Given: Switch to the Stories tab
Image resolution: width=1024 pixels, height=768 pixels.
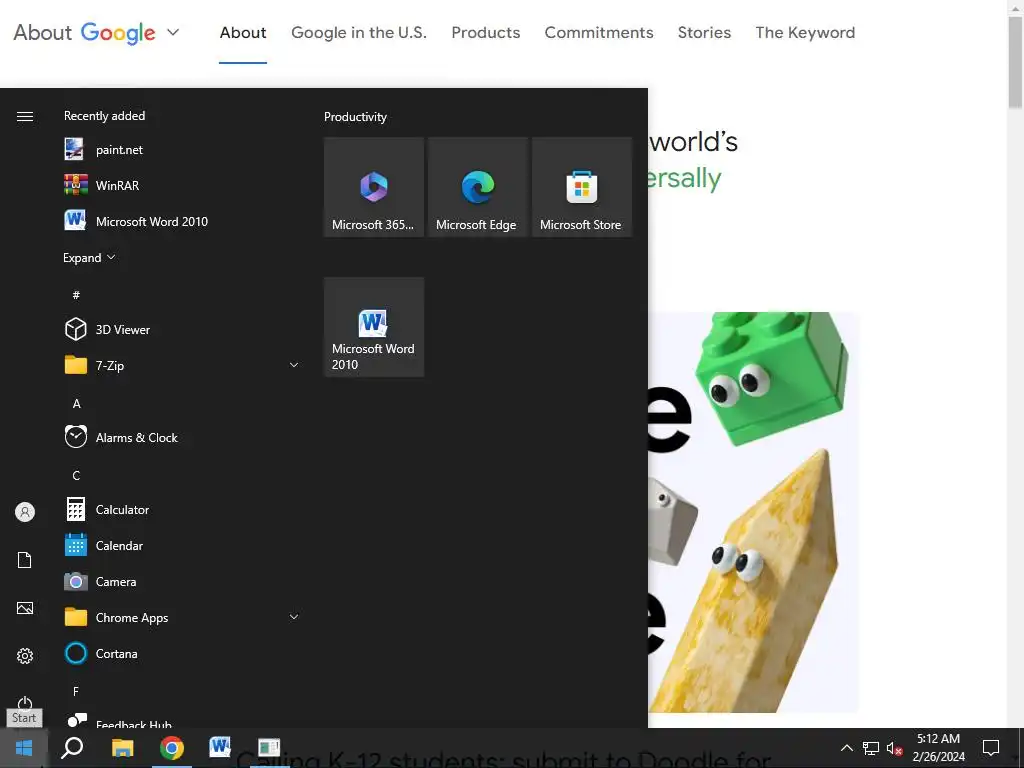Looking at the screenshot, I should click(704, 33).
